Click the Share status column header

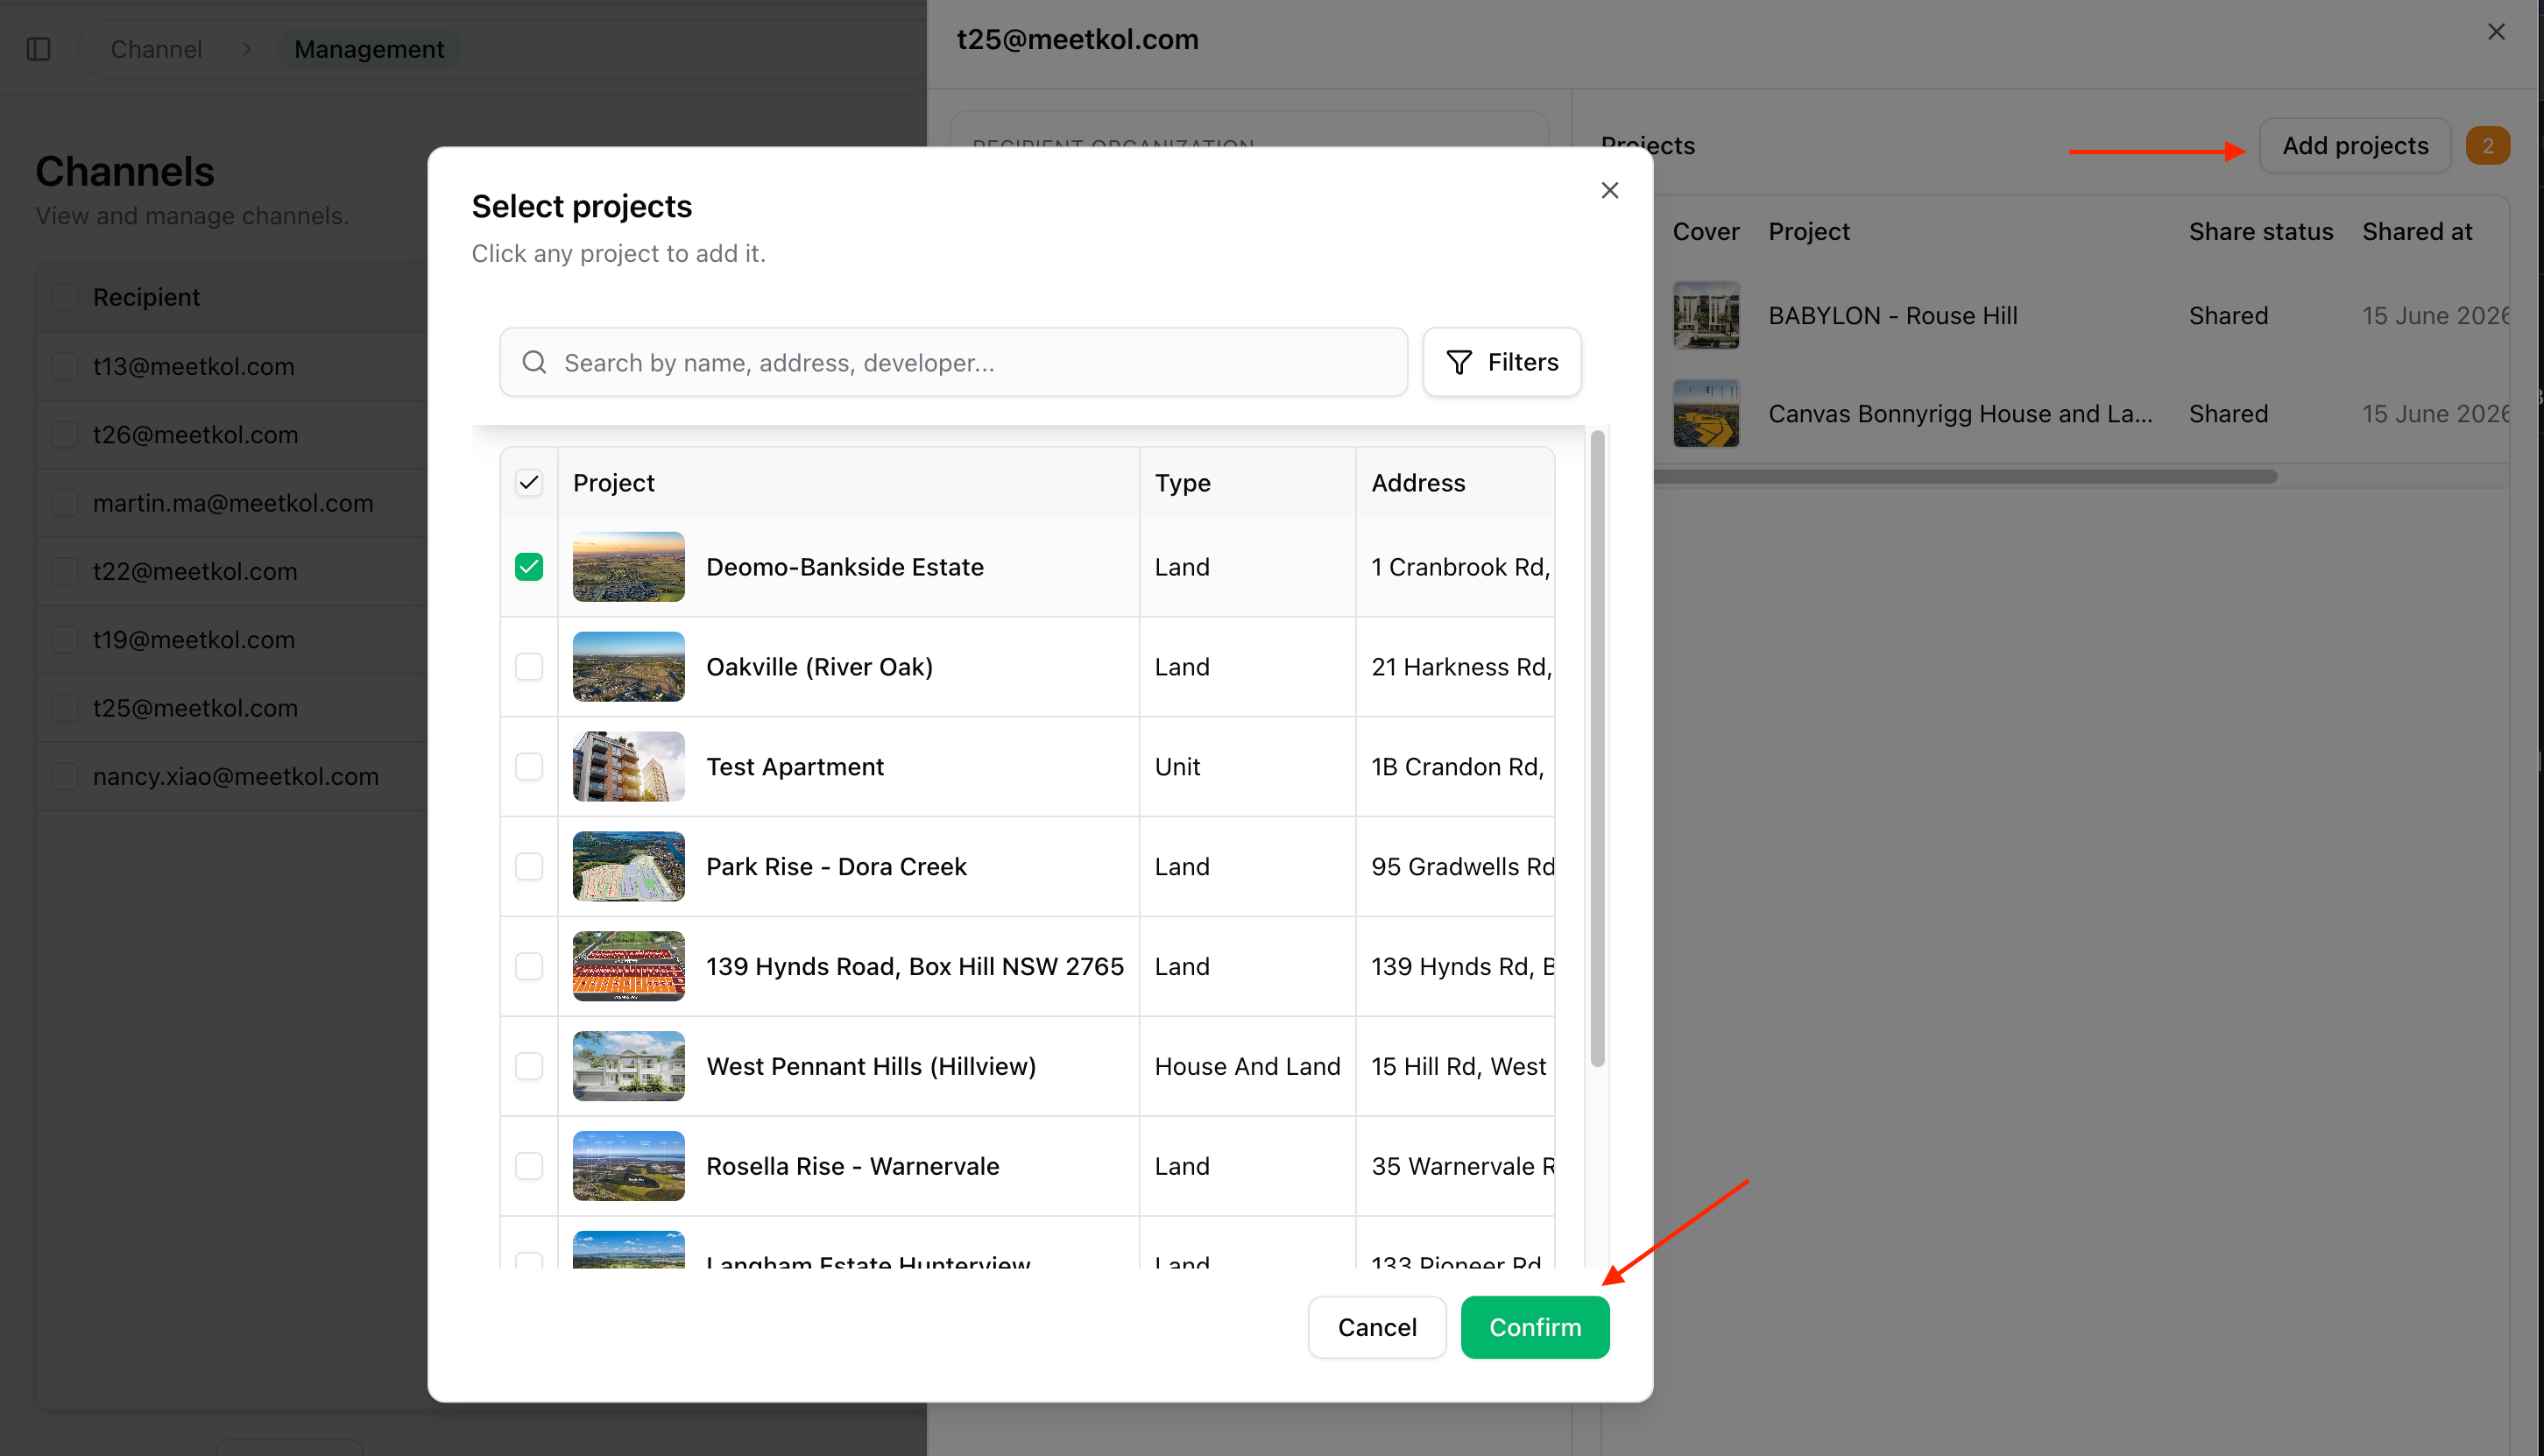[x=2260, y=232]
